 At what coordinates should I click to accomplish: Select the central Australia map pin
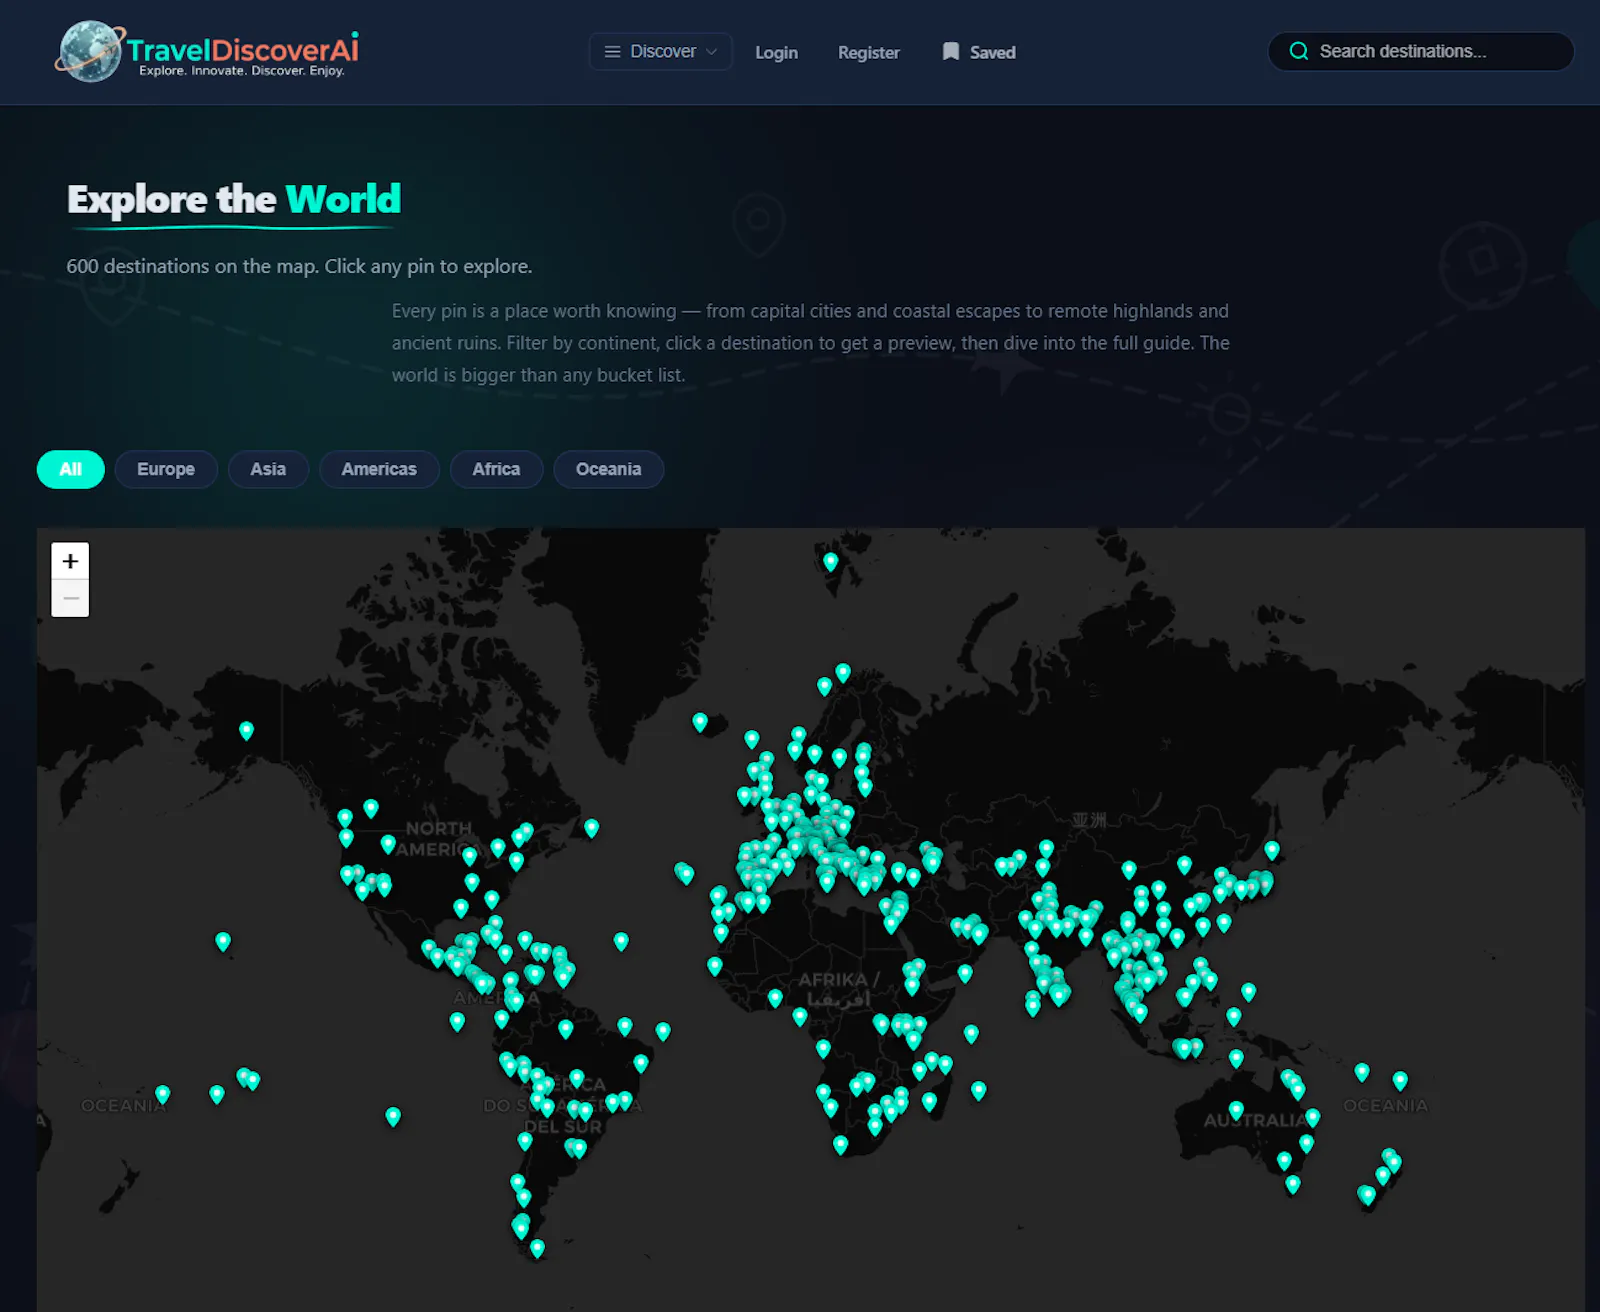tap(1236, 1110)
